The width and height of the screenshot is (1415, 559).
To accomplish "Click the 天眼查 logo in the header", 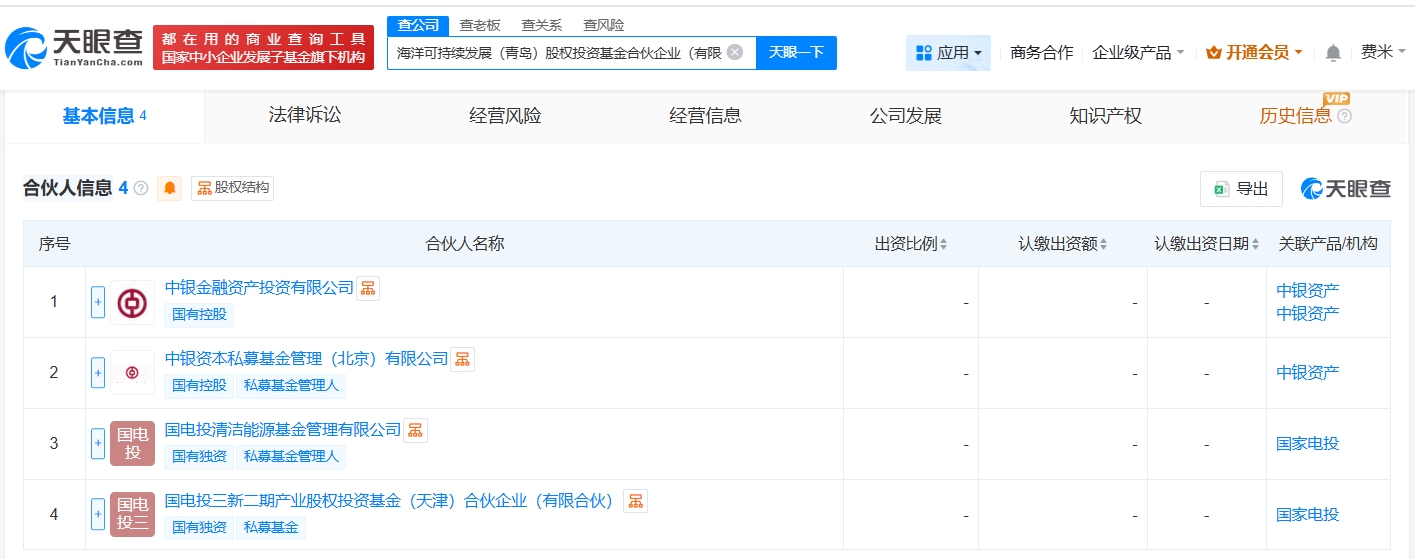I will point(76,47).
